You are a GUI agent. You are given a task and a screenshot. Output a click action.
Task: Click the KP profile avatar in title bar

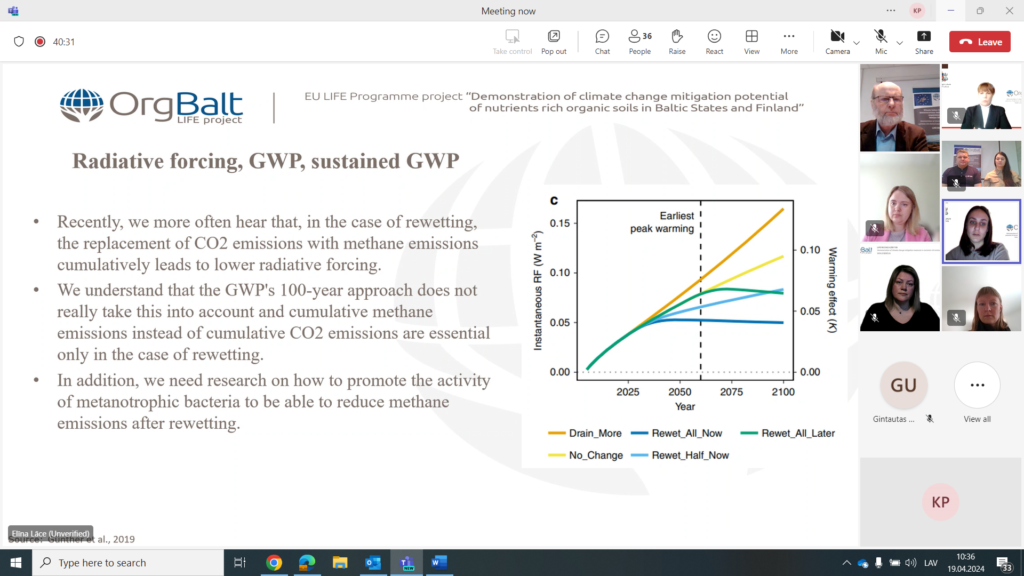(918, 10)
